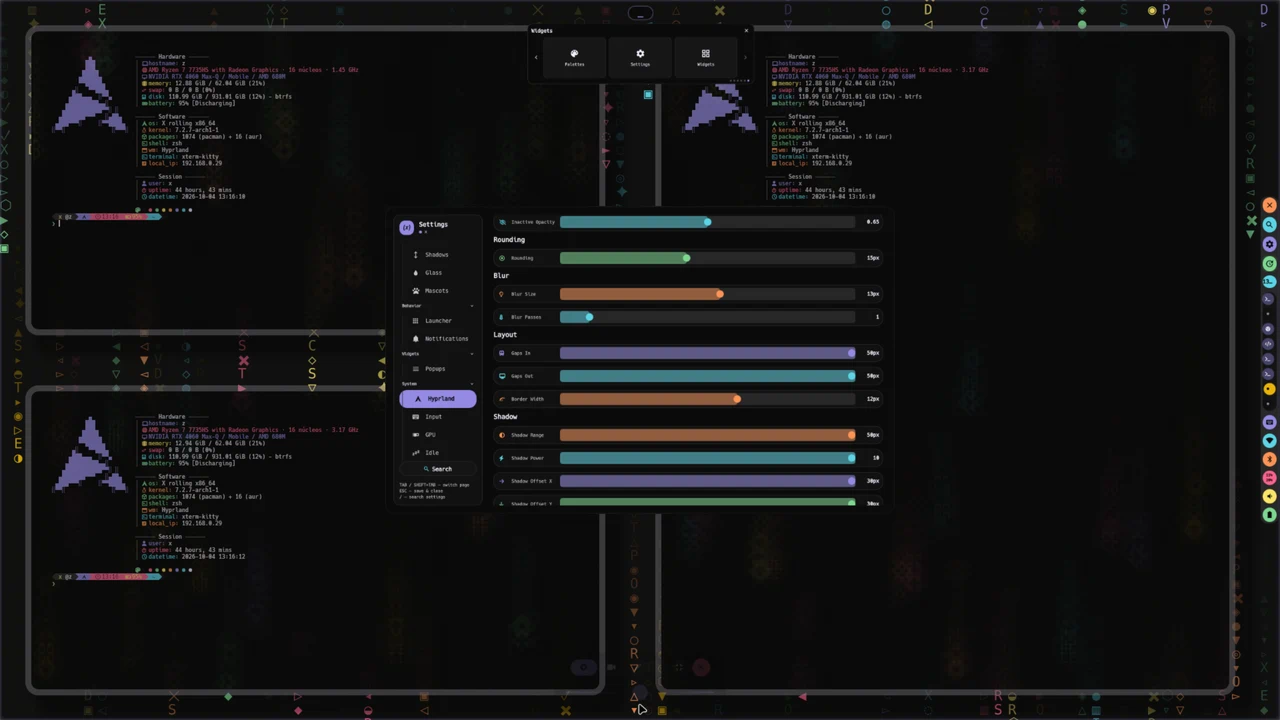Image resolution: width=1280 pixels, height=720 pixels.
Task: Open the Widgets grid tile
Action: pyautogui.click(x=706, y=57)
